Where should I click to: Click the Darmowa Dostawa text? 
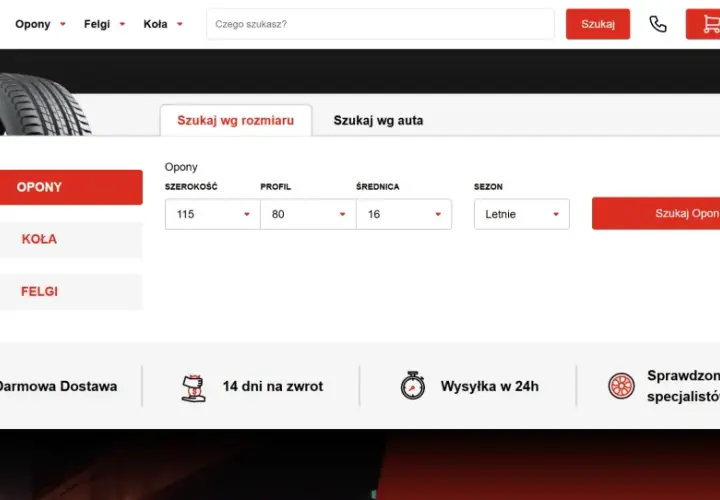click(58, 386)
